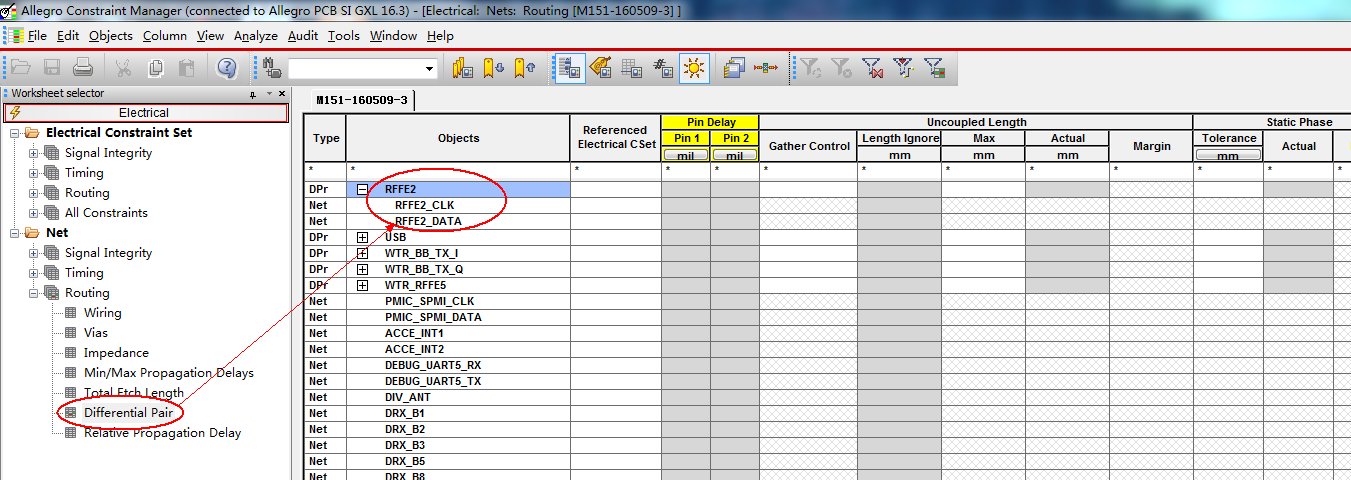Click the mil unit button under Pin 2

[735, 155]
